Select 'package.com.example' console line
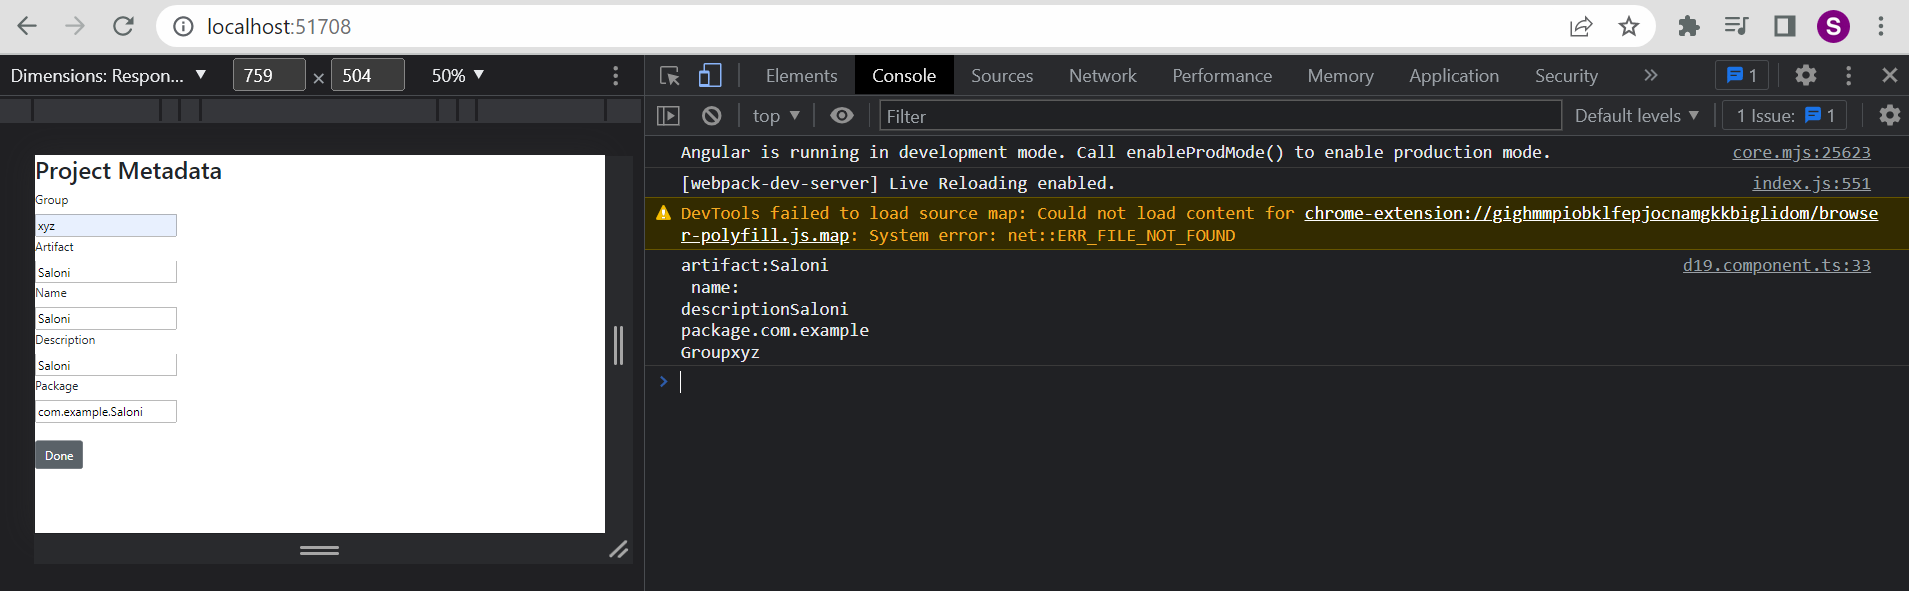Viewport: 1909px width, 591px height. pyautogui.click(x=775, y=330)
